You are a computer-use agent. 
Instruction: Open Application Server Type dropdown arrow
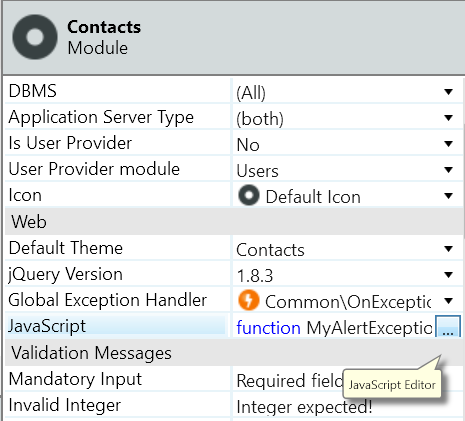[449, 118]
